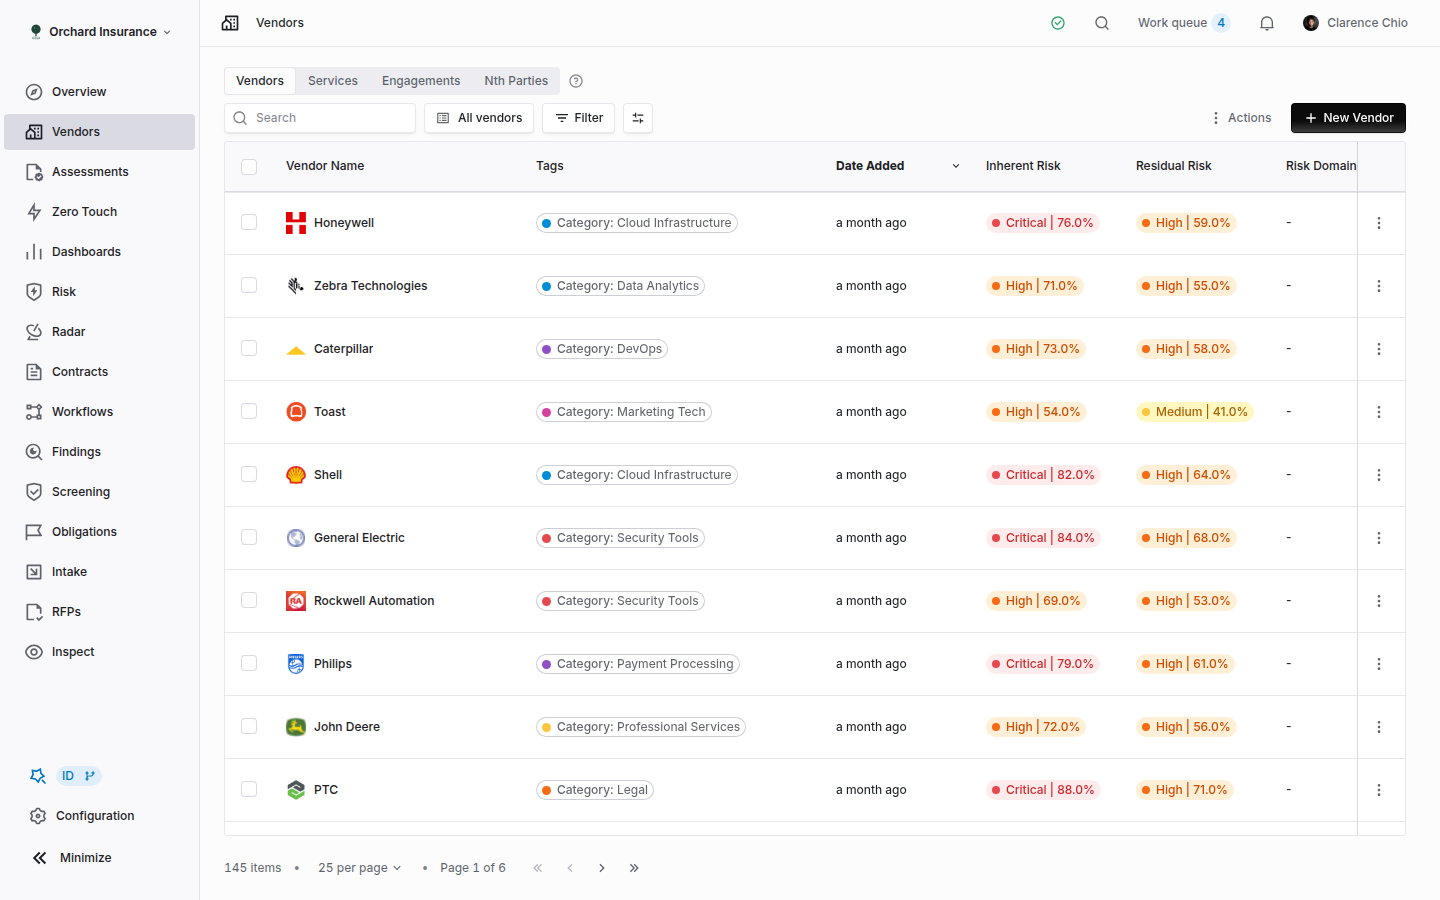1440x900 pixels.
Task: Select Vendors in the sidebar menu
Action: coord(99,132)
